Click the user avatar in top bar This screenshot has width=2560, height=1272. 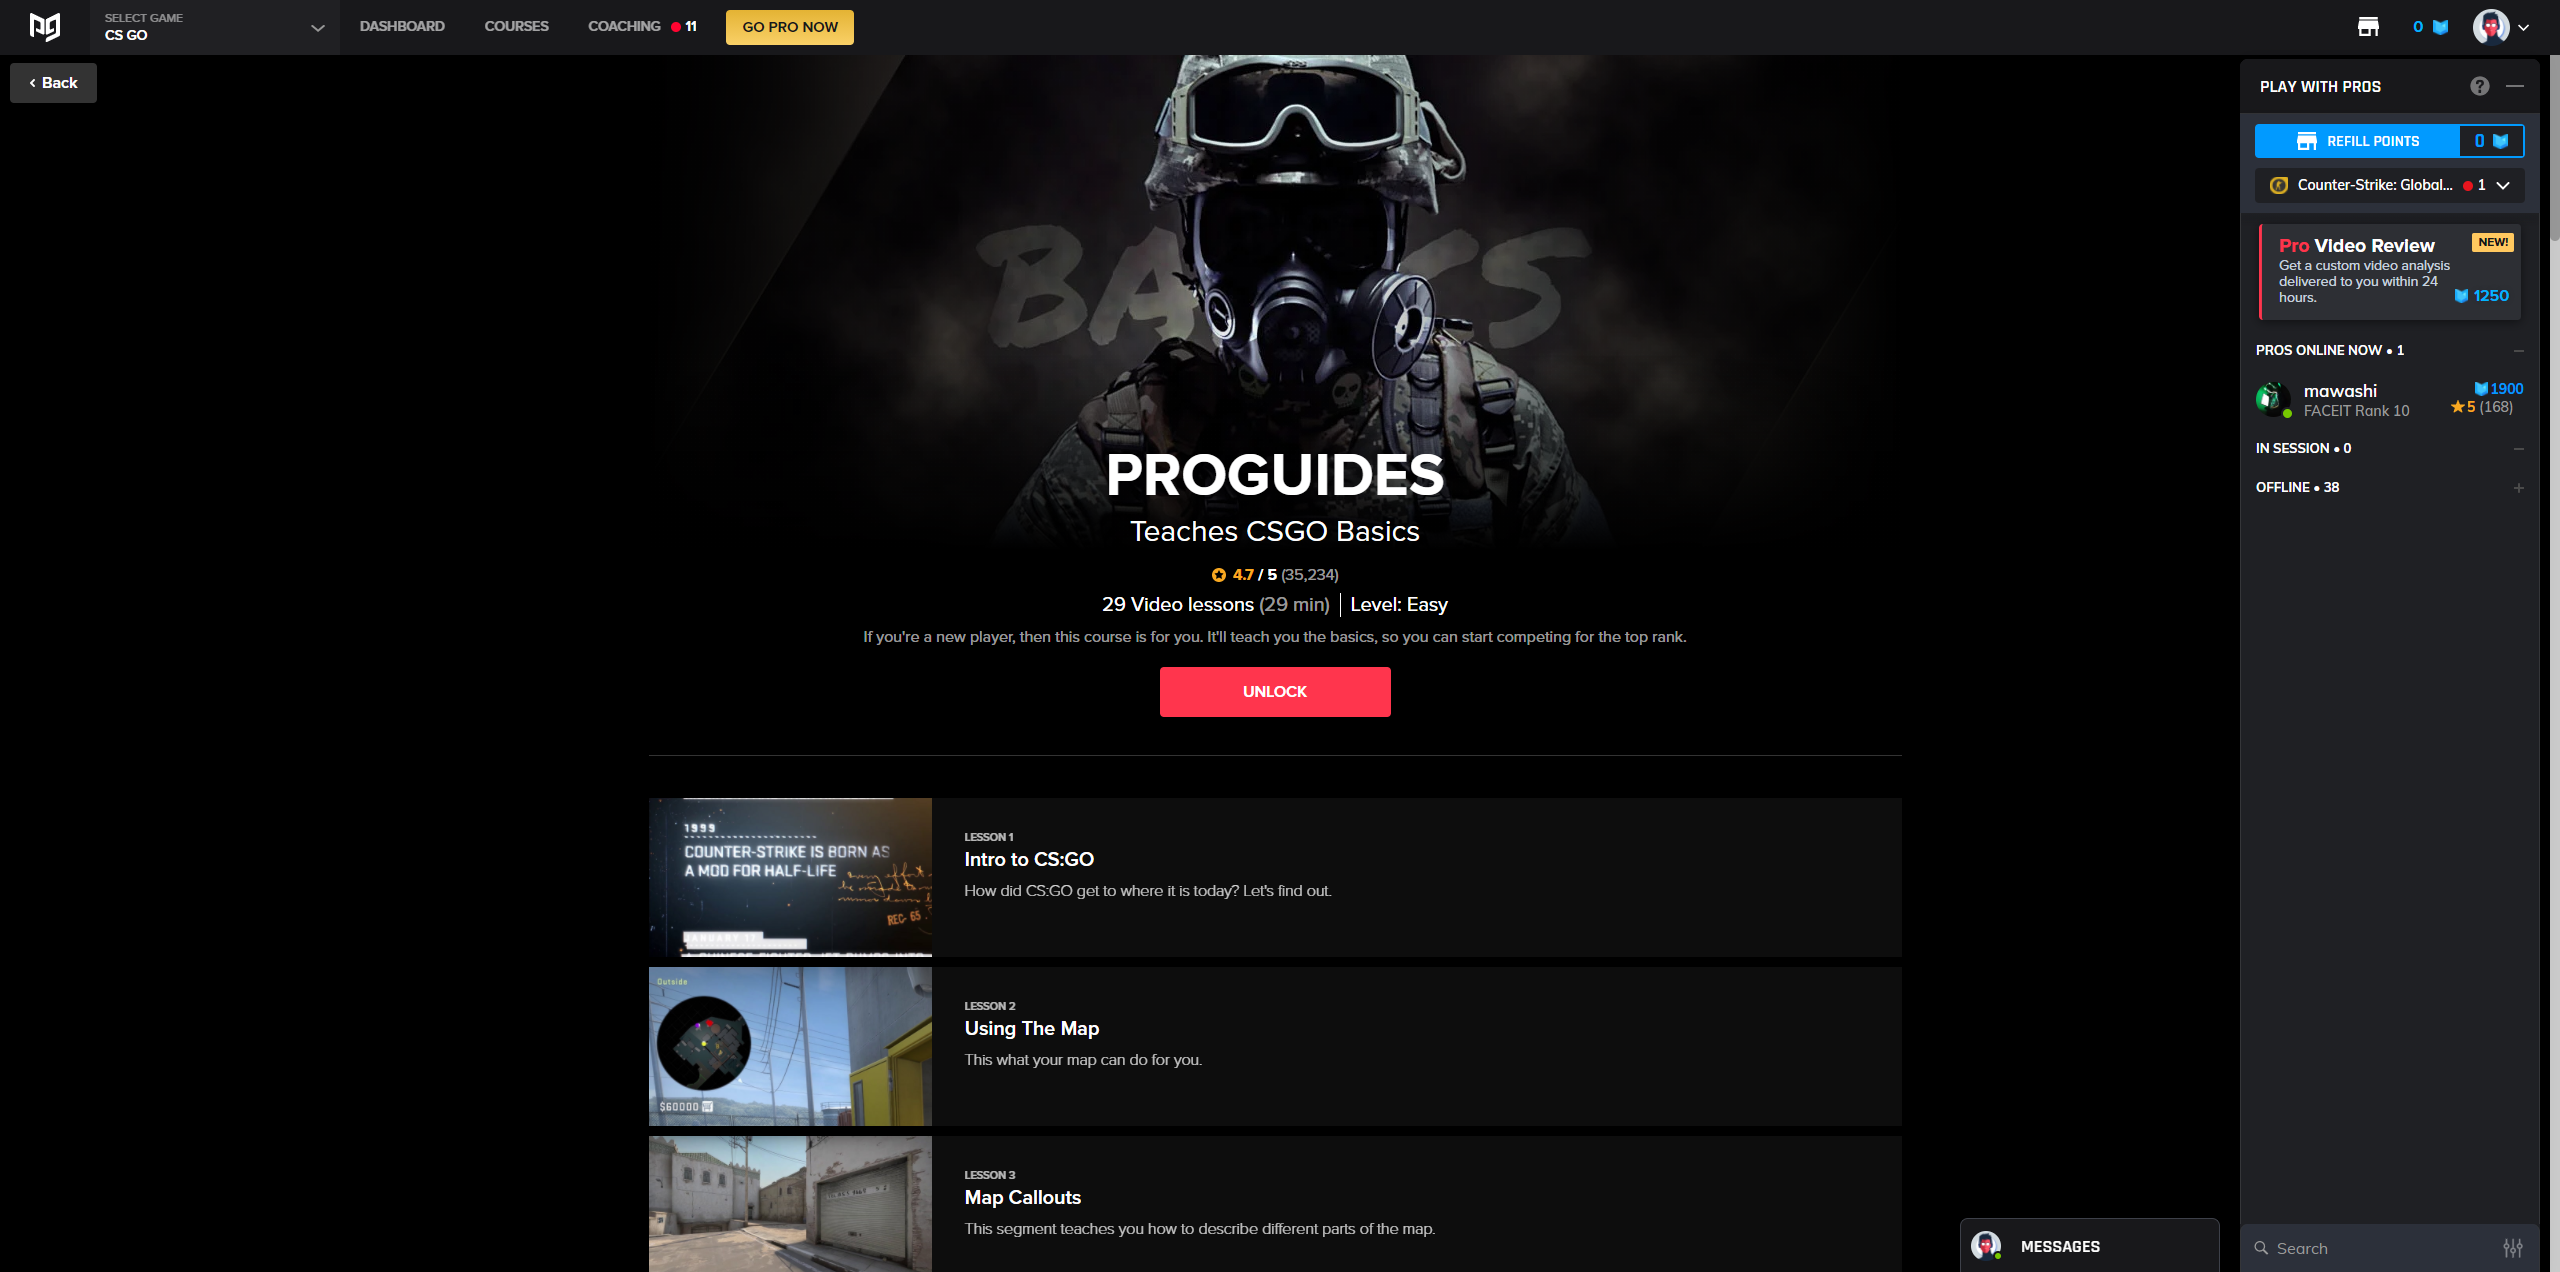tap(2490, 27)
